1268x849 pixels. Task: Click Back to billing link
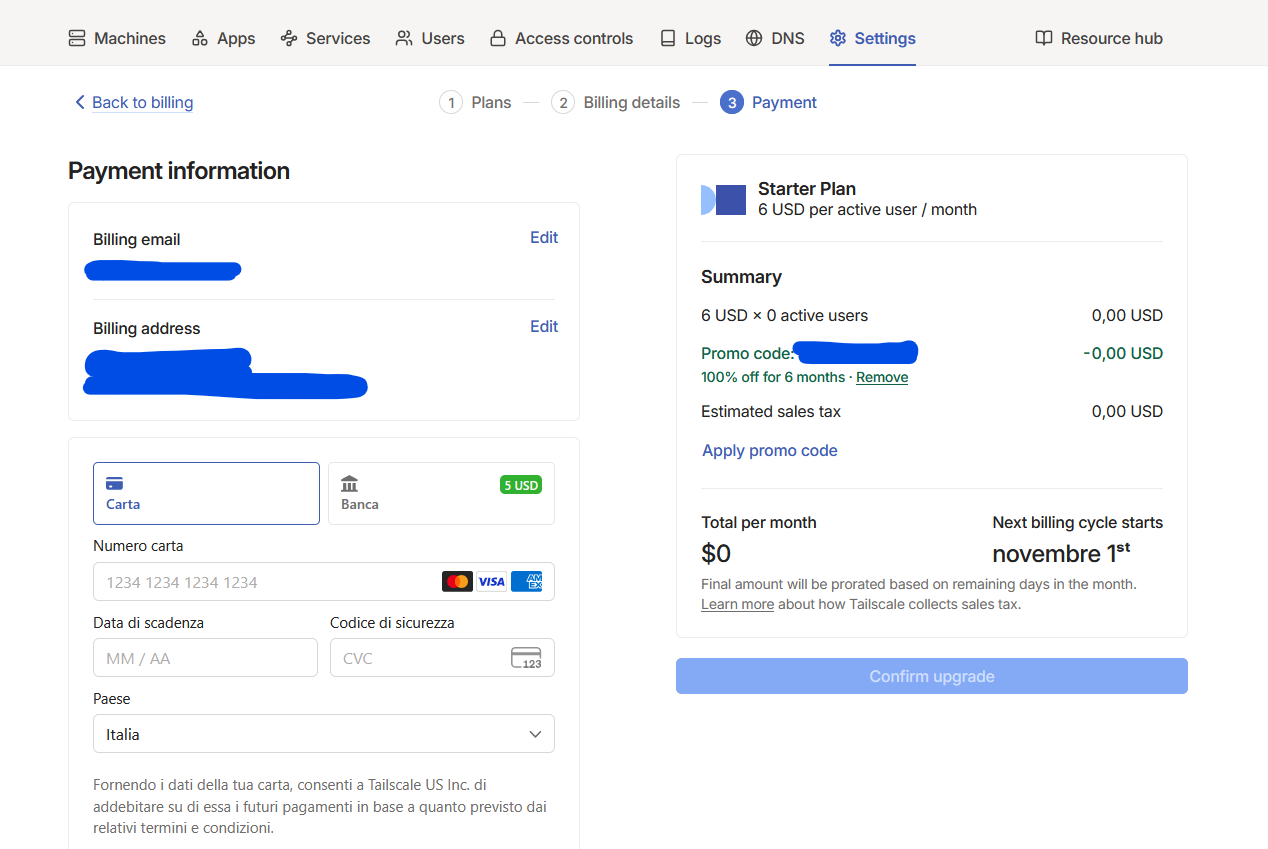pos(142,102)
